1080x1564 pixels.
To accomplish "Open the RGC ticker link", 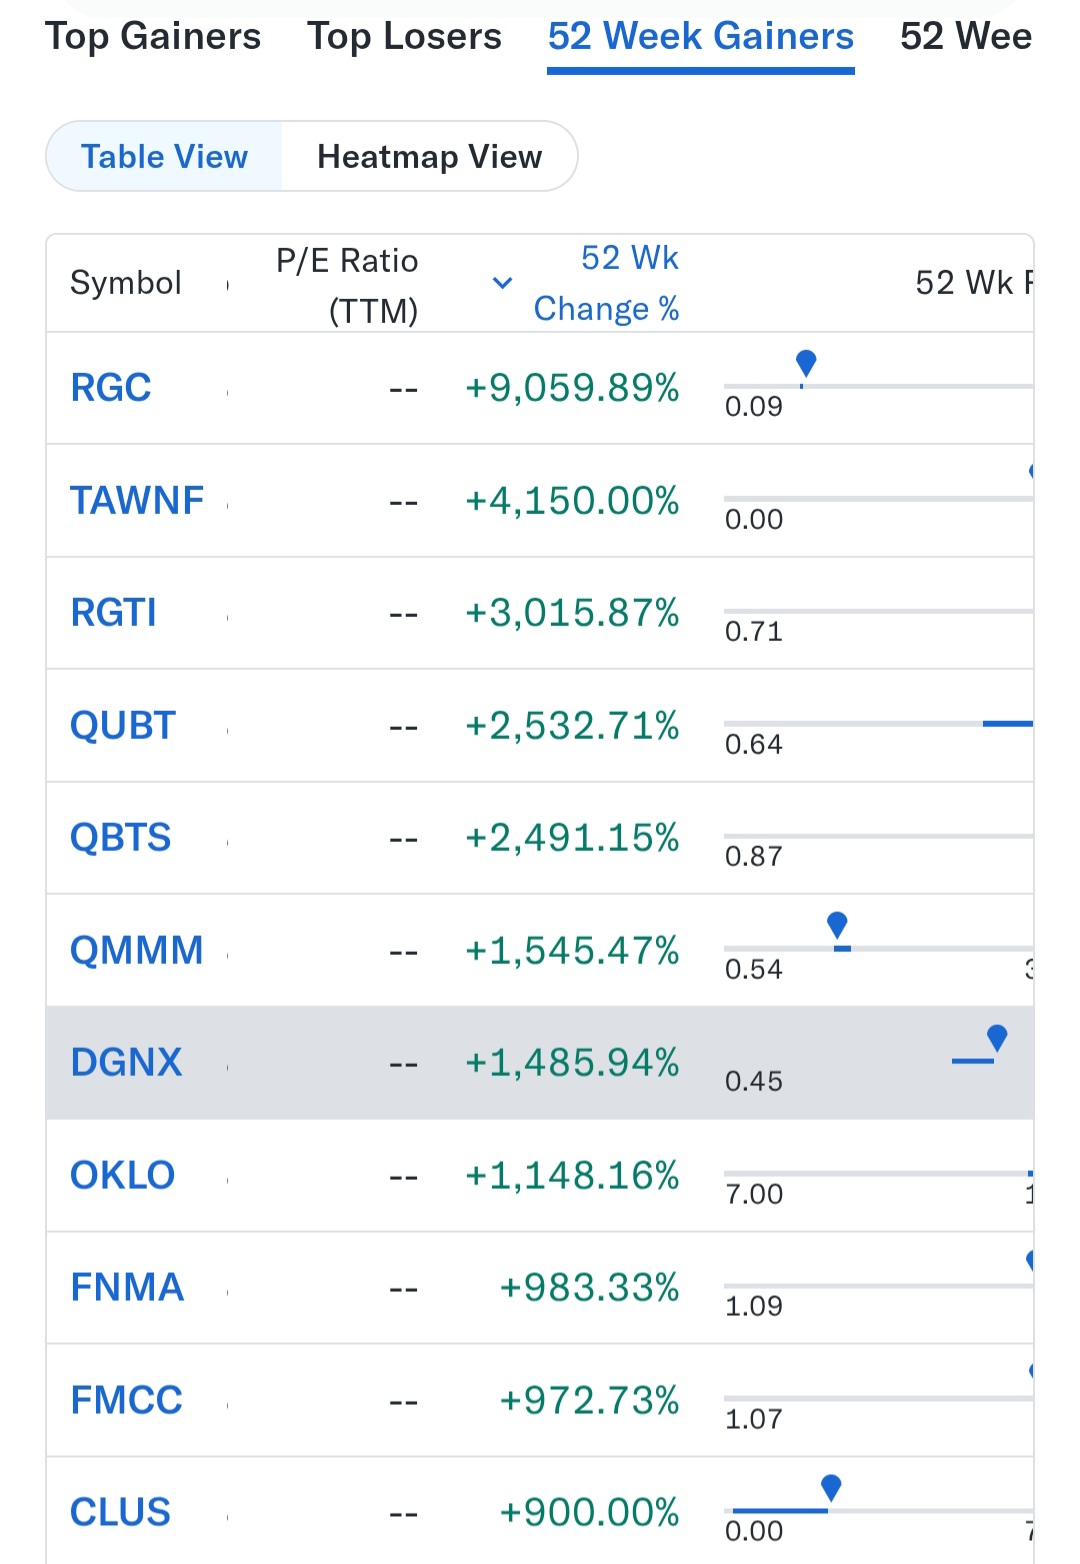I will (111, 388).
